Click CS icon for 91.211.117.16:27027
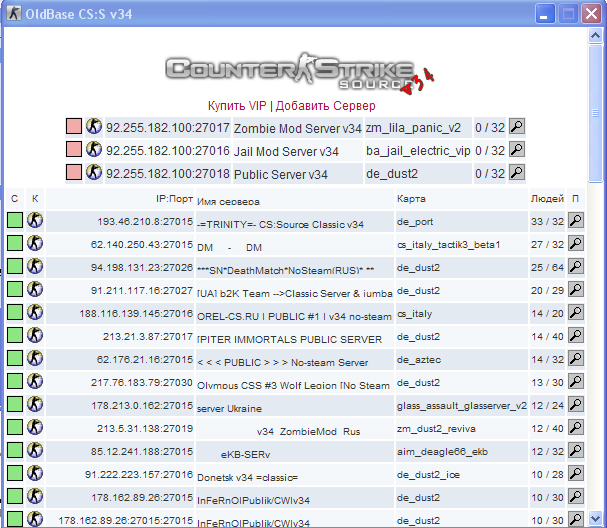The width and height of the screenshot is (607, 528). [35, 290]
